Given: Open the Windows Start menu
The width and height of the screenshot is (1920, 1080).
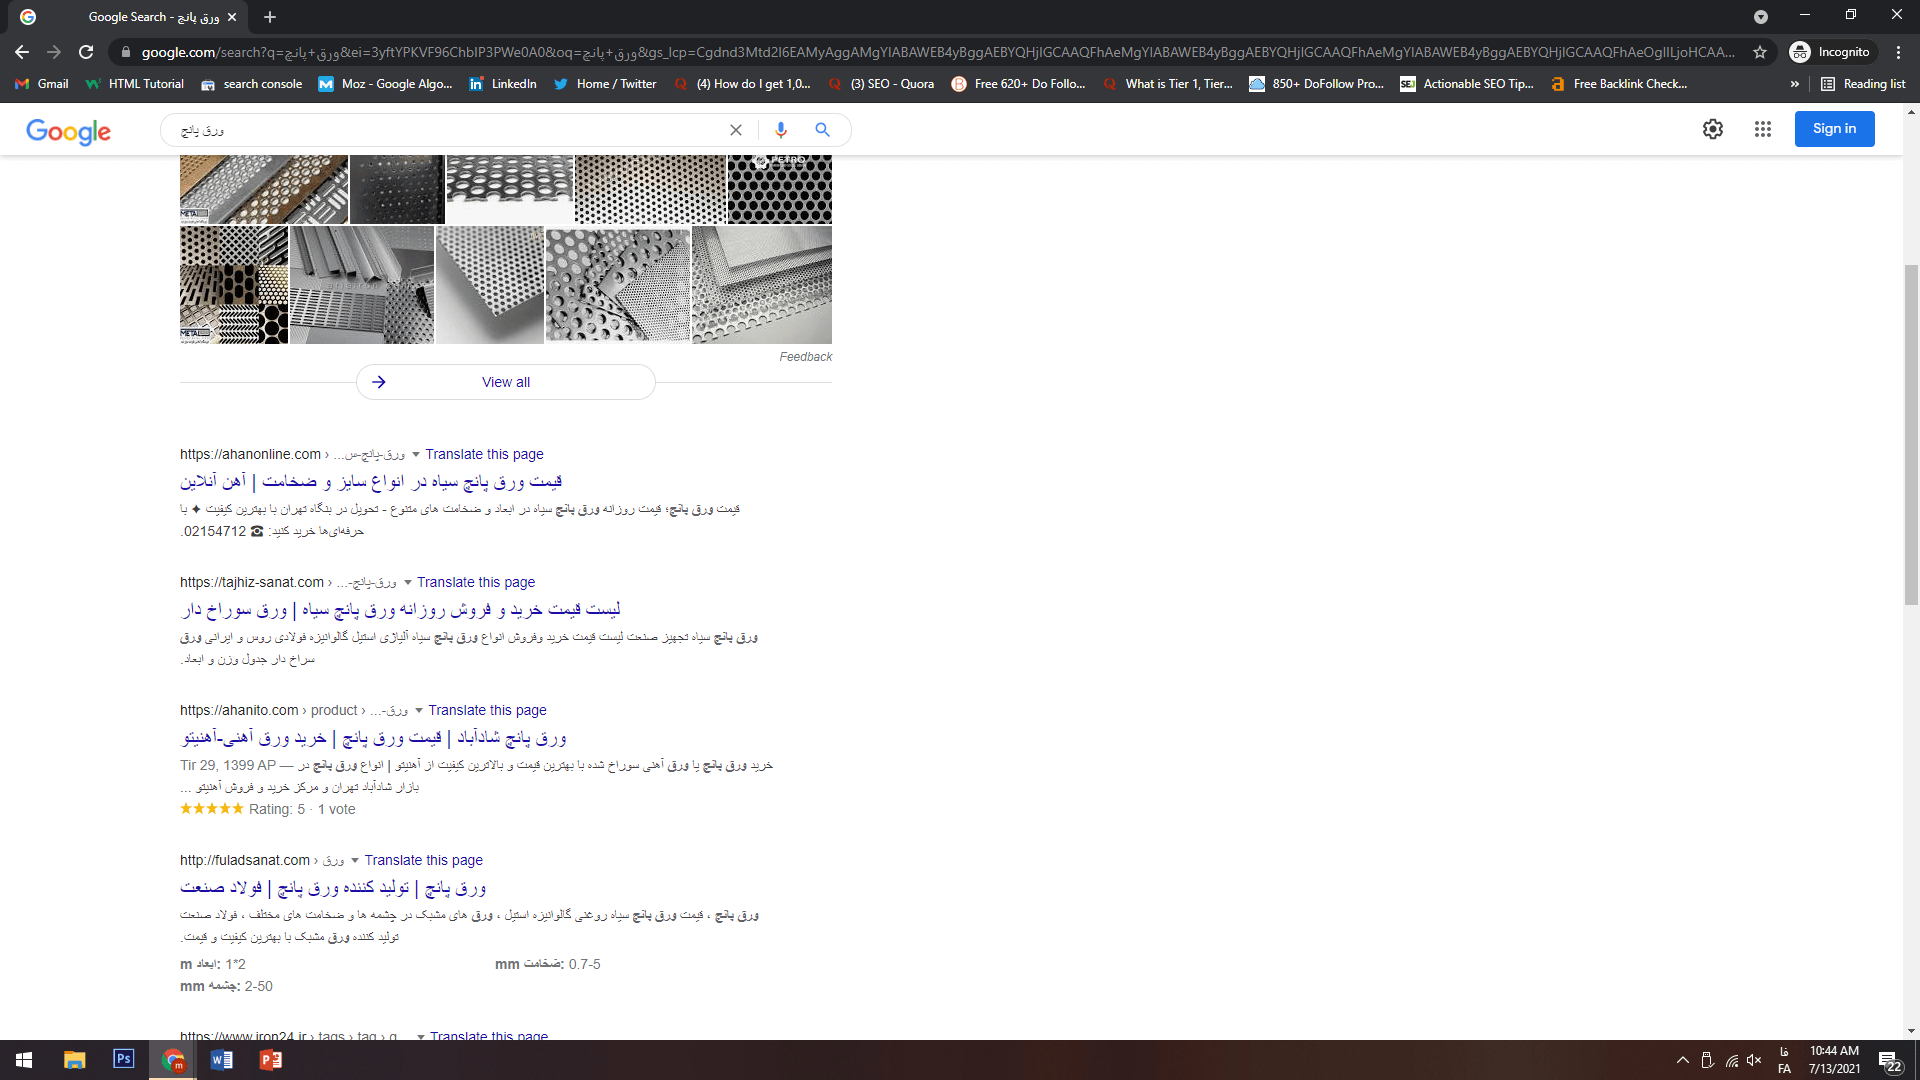Looking at the screenshot, I should pyautogui.click(x=24, y=1060).
